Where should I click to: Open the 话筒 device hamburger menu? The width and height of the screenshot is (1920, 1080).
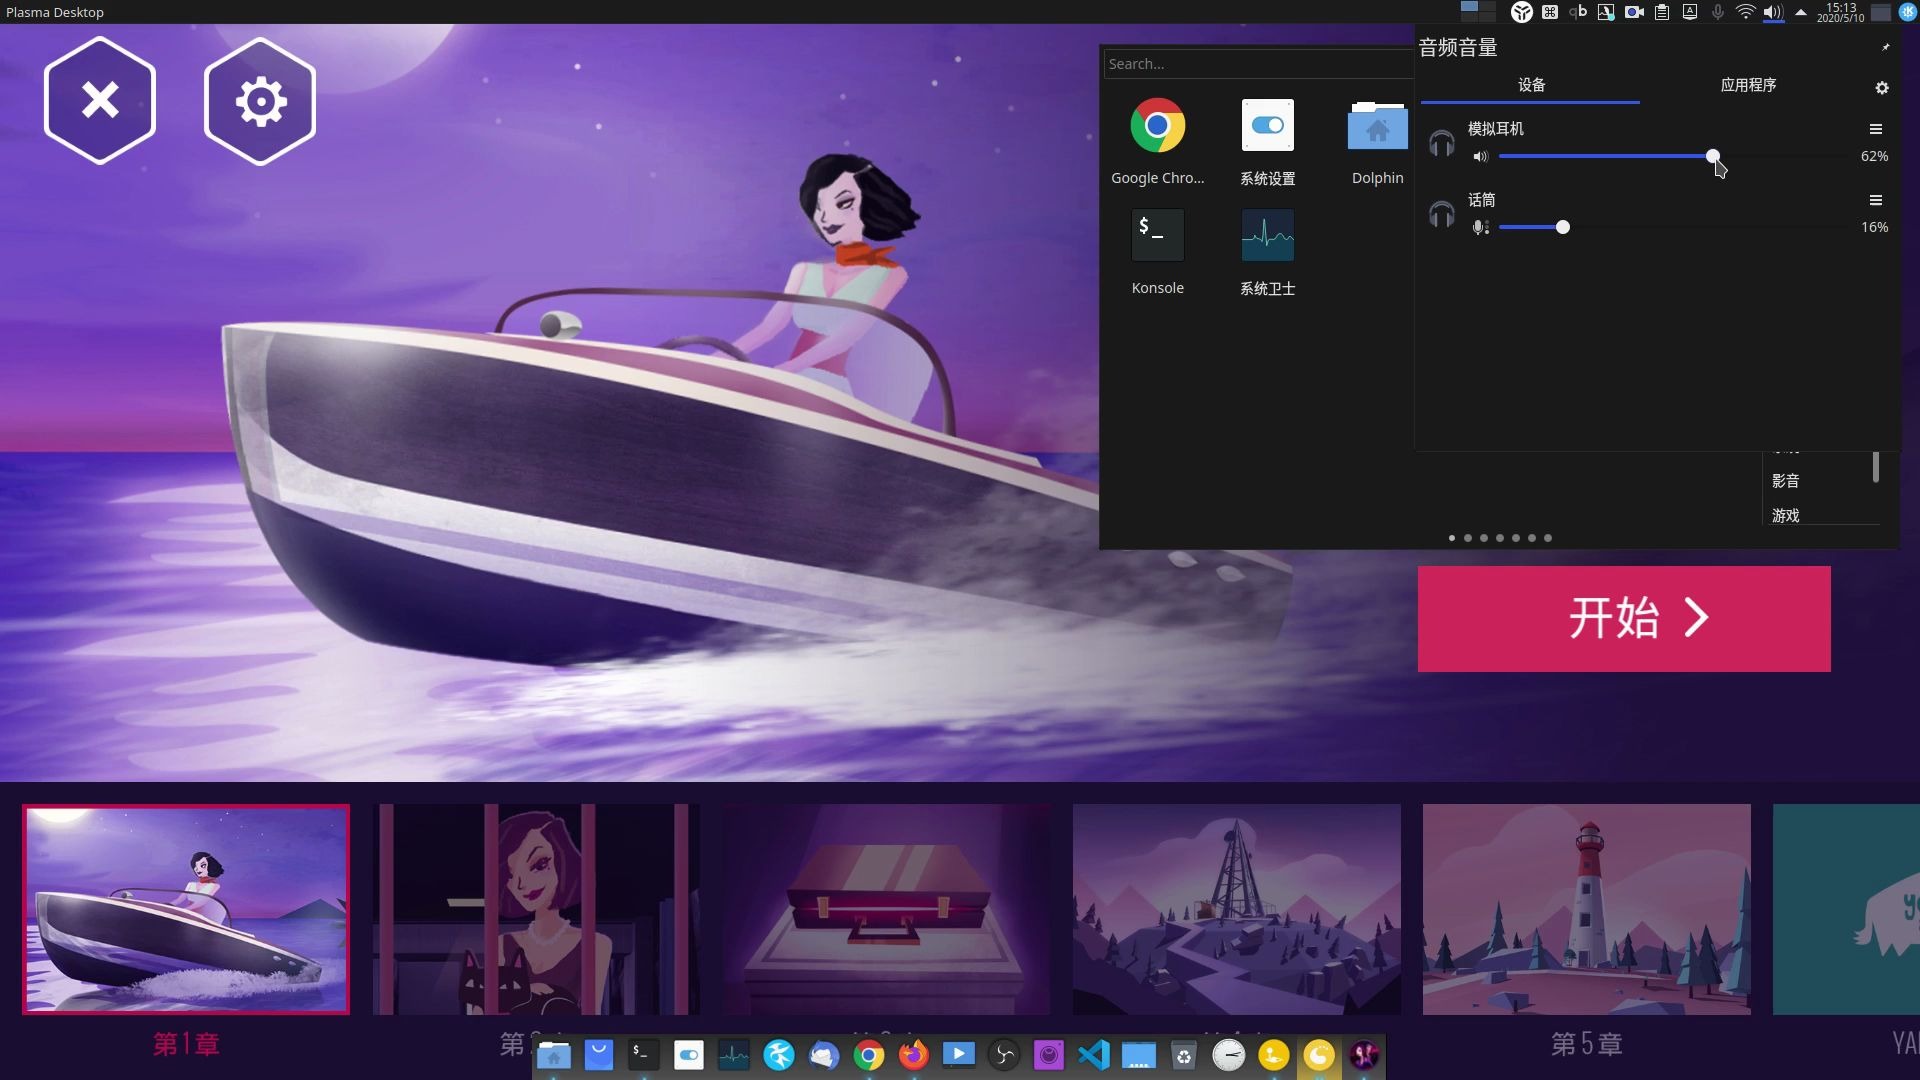coord(1875,200)
